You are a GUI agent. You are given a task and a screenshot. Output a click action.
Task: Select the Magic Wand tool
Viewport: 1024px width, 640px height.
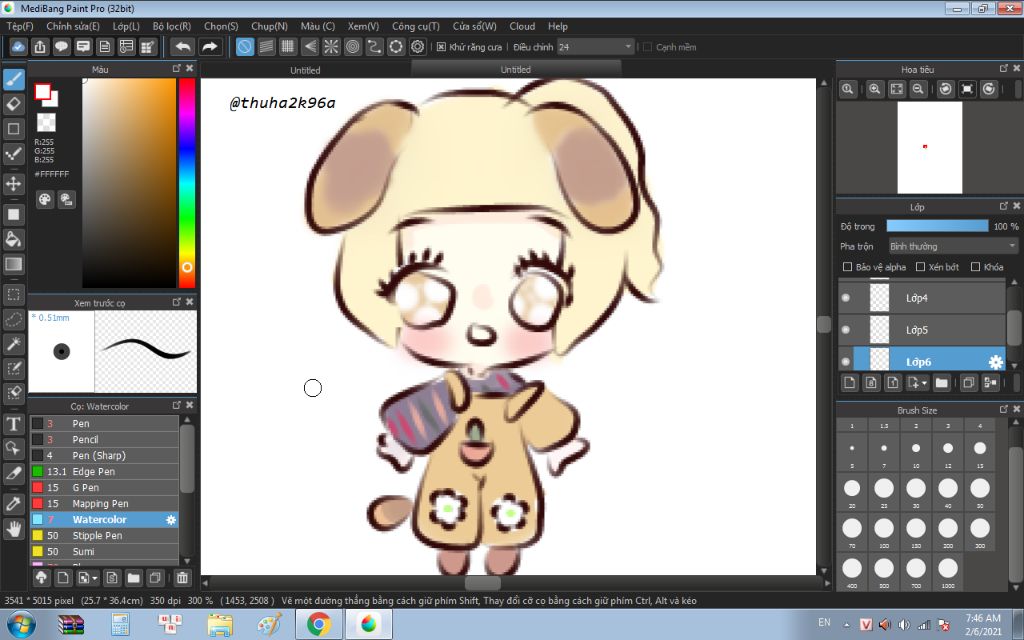(14, 344)
